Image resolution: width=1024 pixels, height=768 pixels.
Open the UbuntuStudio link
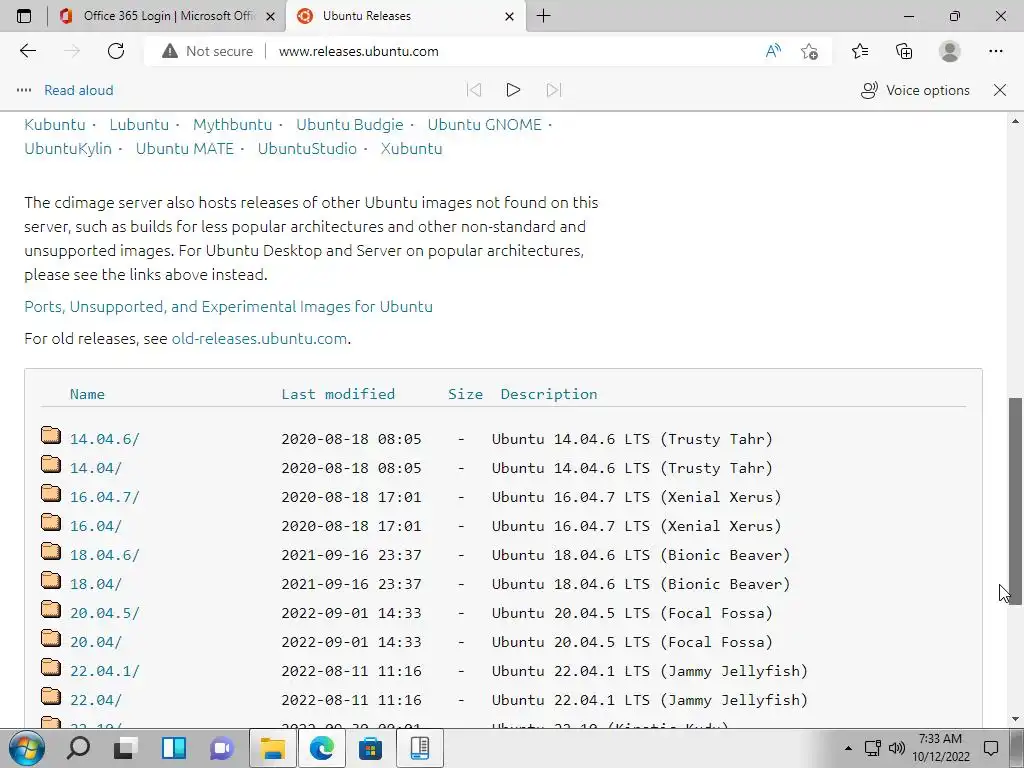(x=307, y=148)
